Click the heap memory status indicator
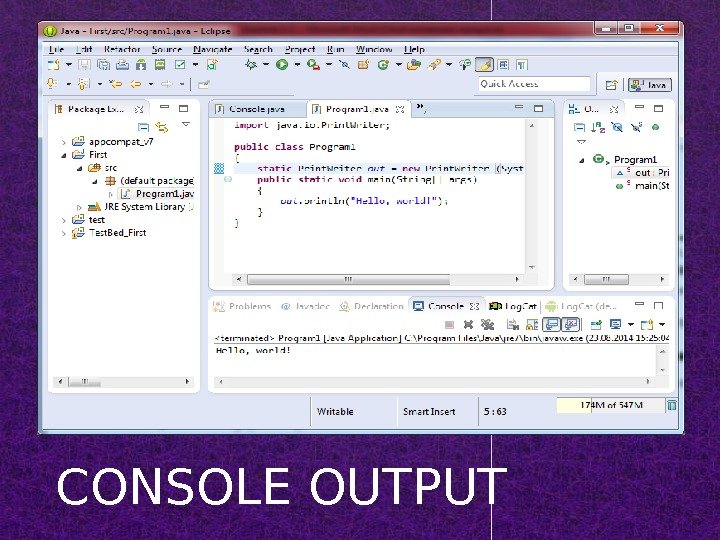Image resolution: width=720 pixels, height=540 pixels. (611, 405)
